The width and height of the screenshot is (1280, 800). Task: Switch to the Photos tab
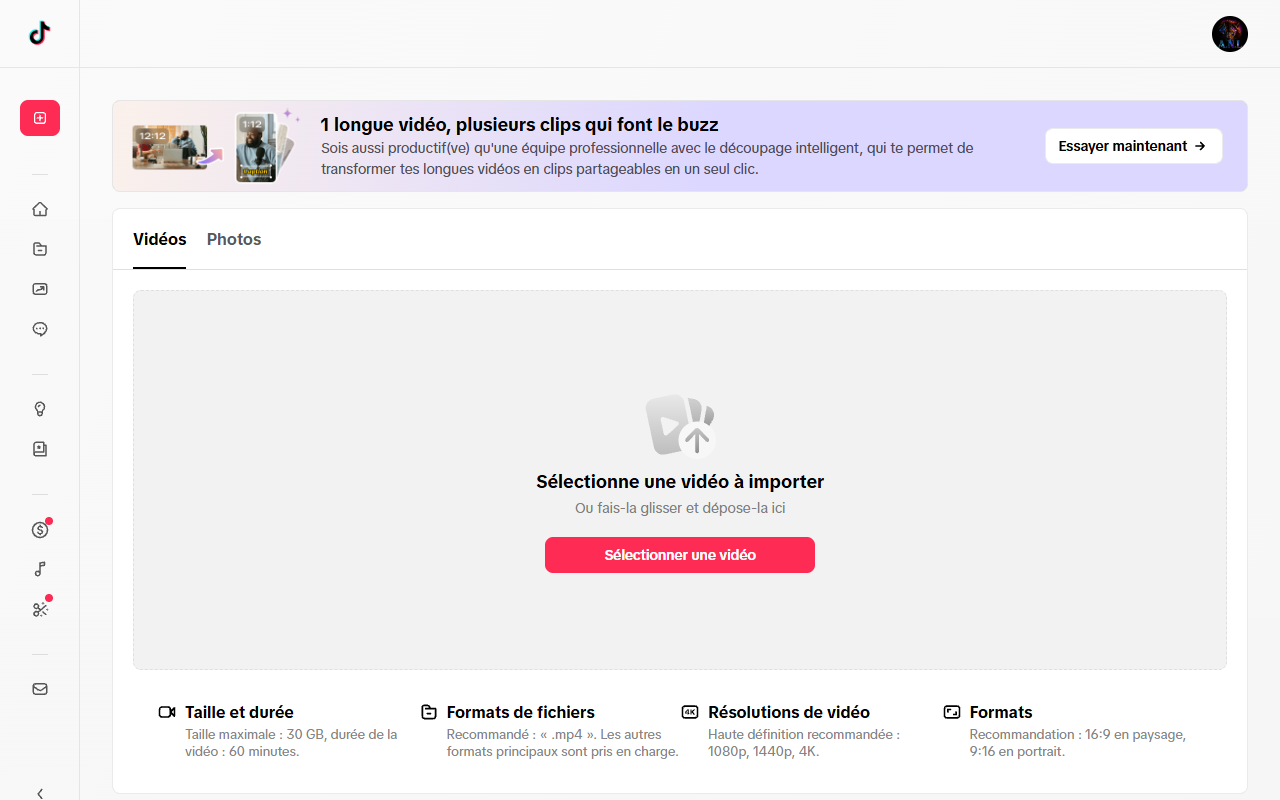pyautogui.click(x=234, y=239)
